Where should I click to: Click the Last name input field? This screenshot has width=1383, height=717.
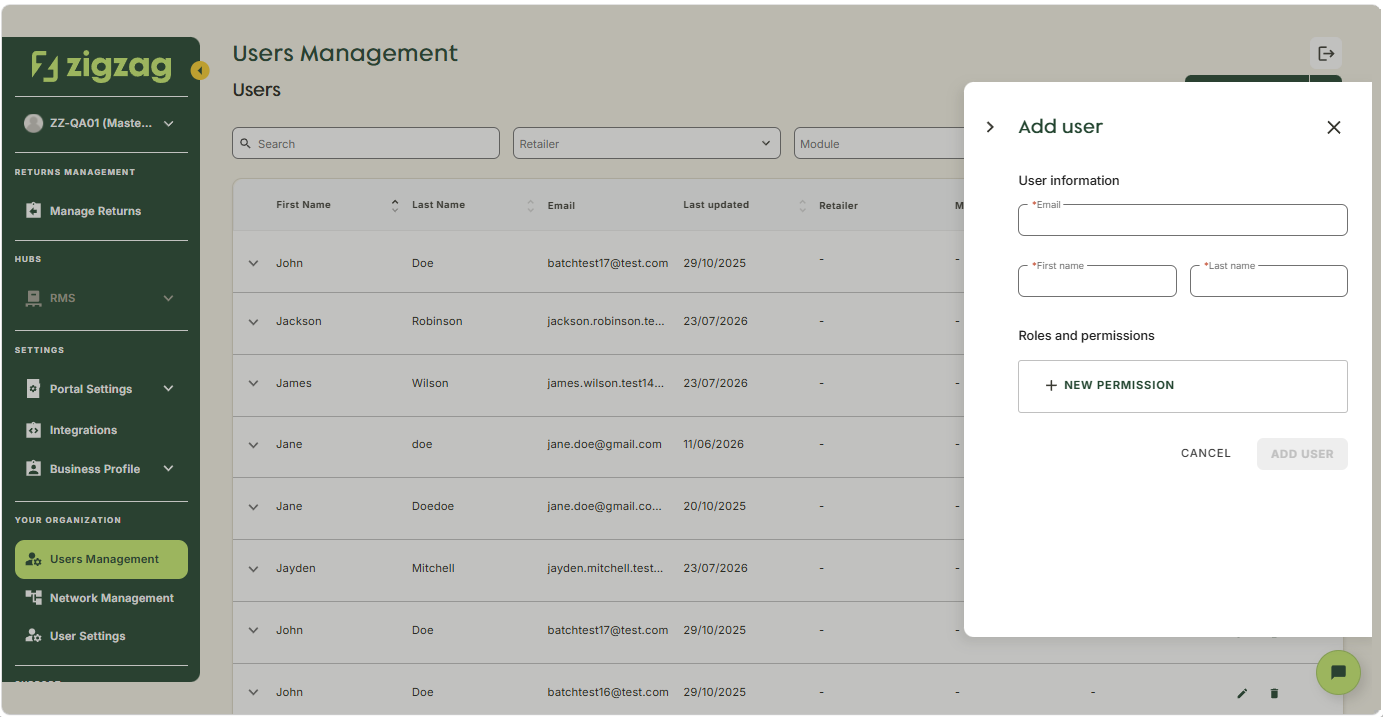pyautogui.click(x=1269, y=281)
